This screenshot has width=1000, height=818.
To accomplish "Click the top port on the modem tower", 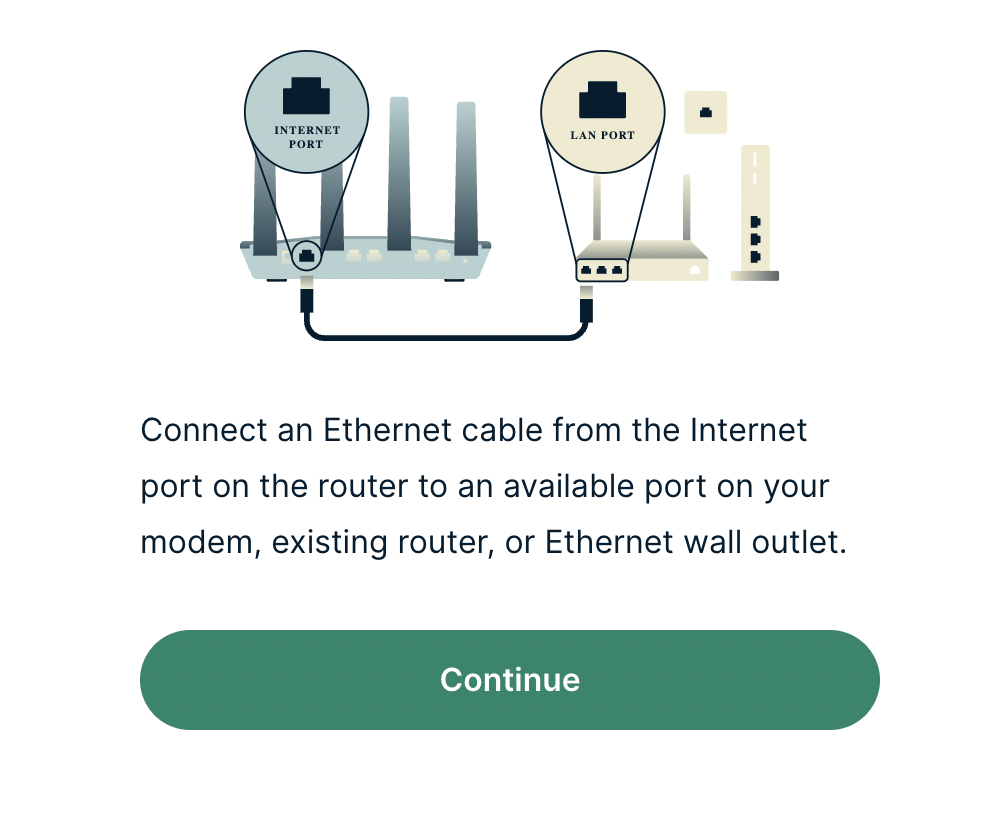I will (756, 221).
